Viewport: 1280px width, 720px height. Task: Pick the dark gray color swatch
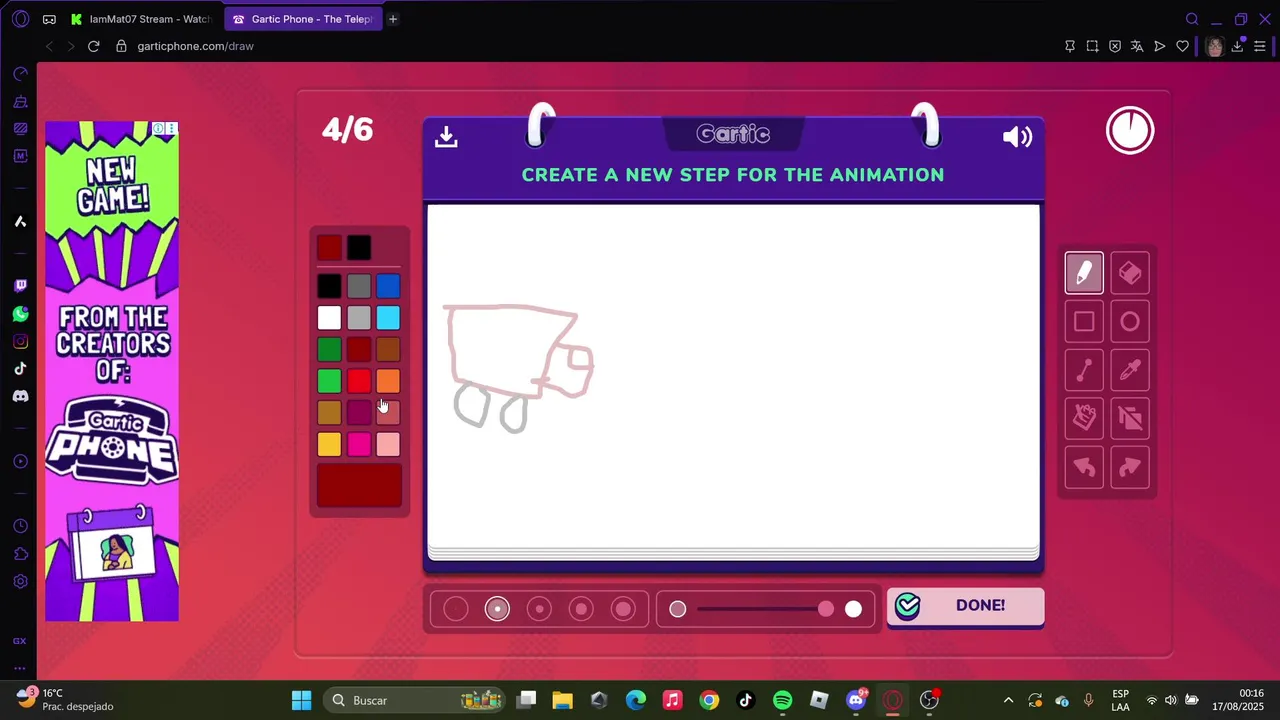[x=359, y=286]
